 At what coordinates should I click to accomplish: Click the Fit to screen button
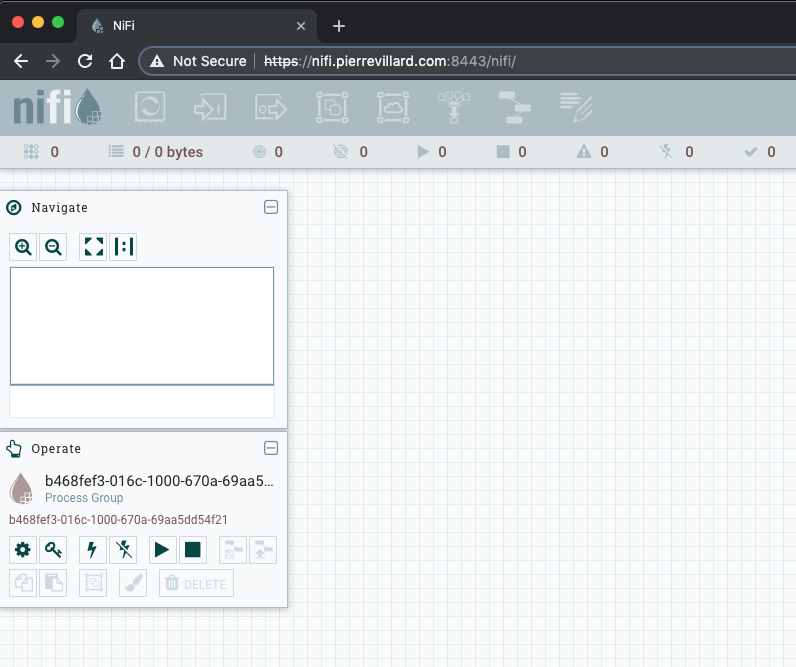[x=93, y=247]
